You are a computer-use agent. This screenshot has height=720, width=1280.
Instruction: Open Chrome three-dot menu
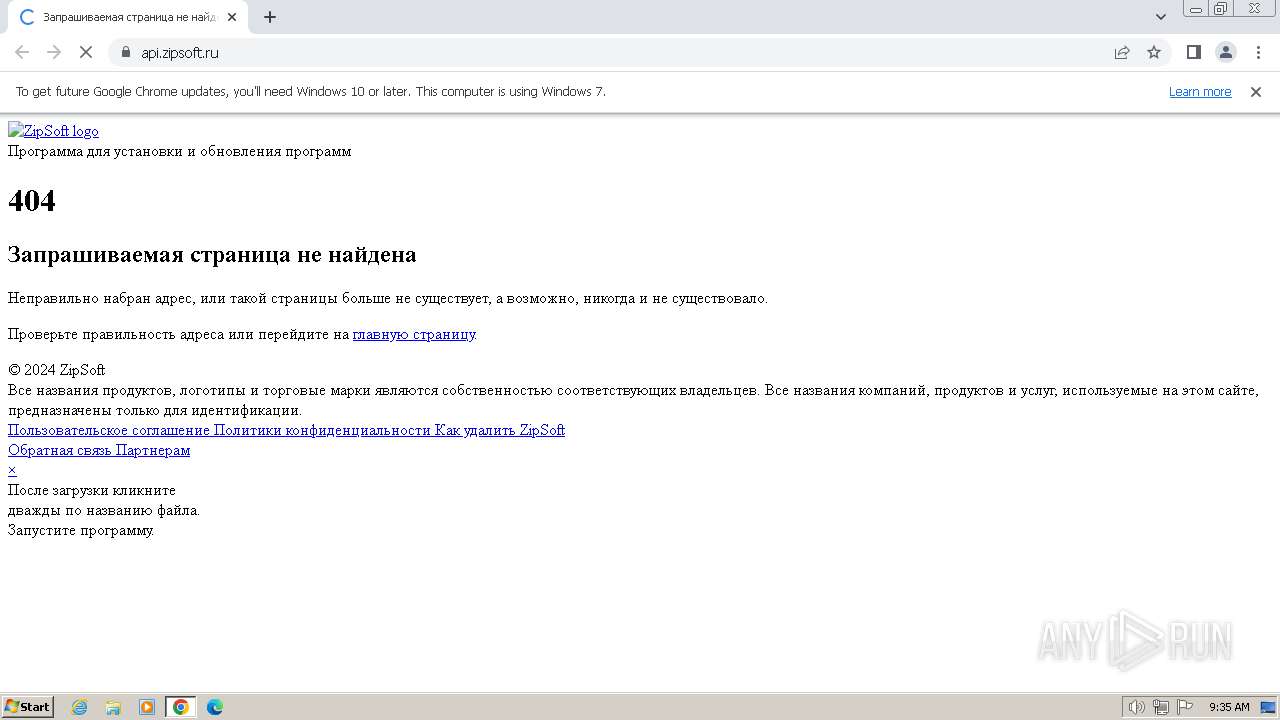point(1258,52)
